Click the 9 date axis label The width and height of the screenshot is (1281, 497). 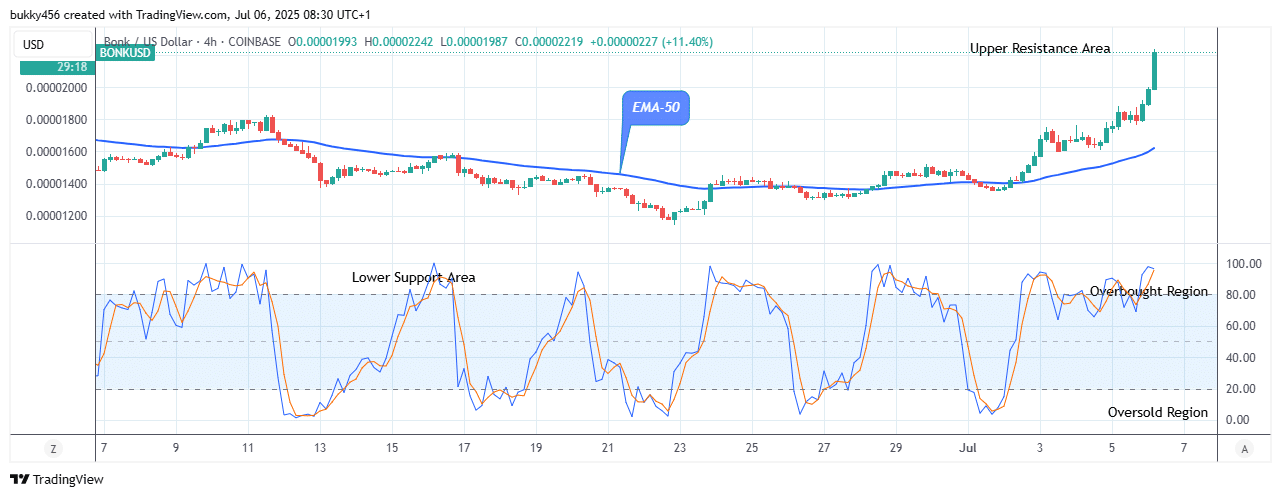pyautogui.click(x=176, y=448)
